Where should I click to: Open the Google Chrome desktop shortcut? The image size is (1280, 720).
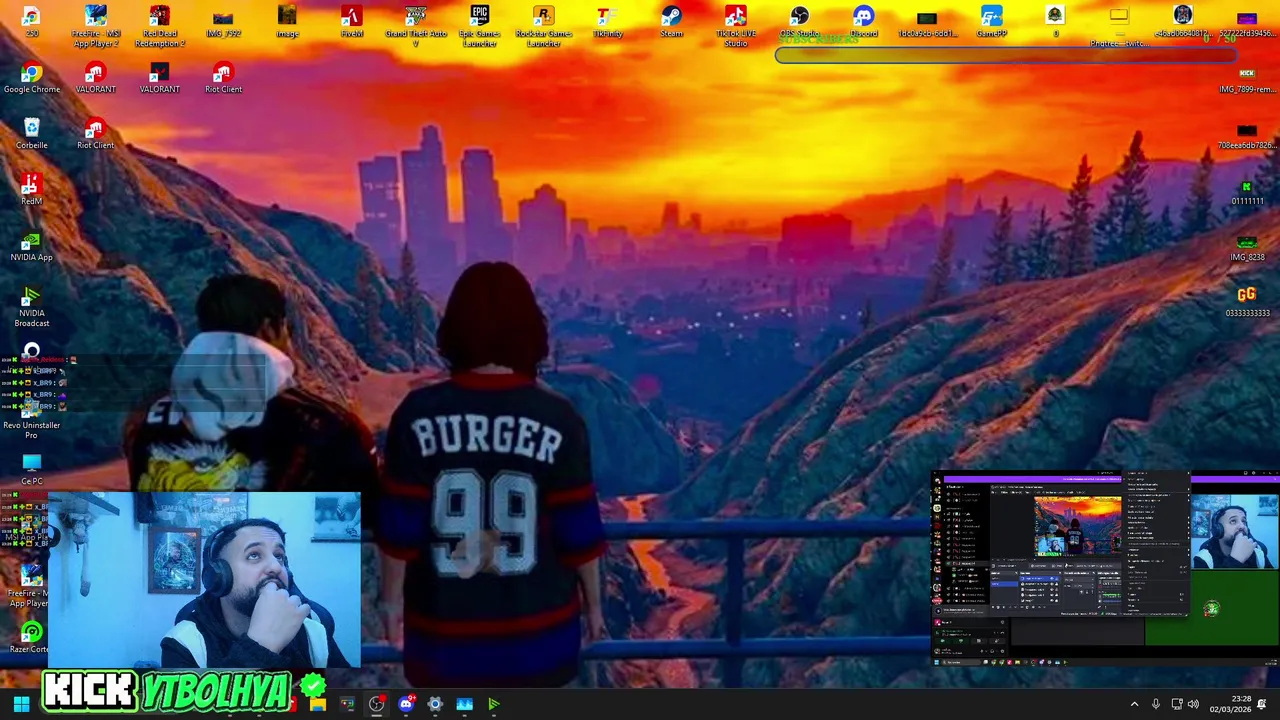32,79
